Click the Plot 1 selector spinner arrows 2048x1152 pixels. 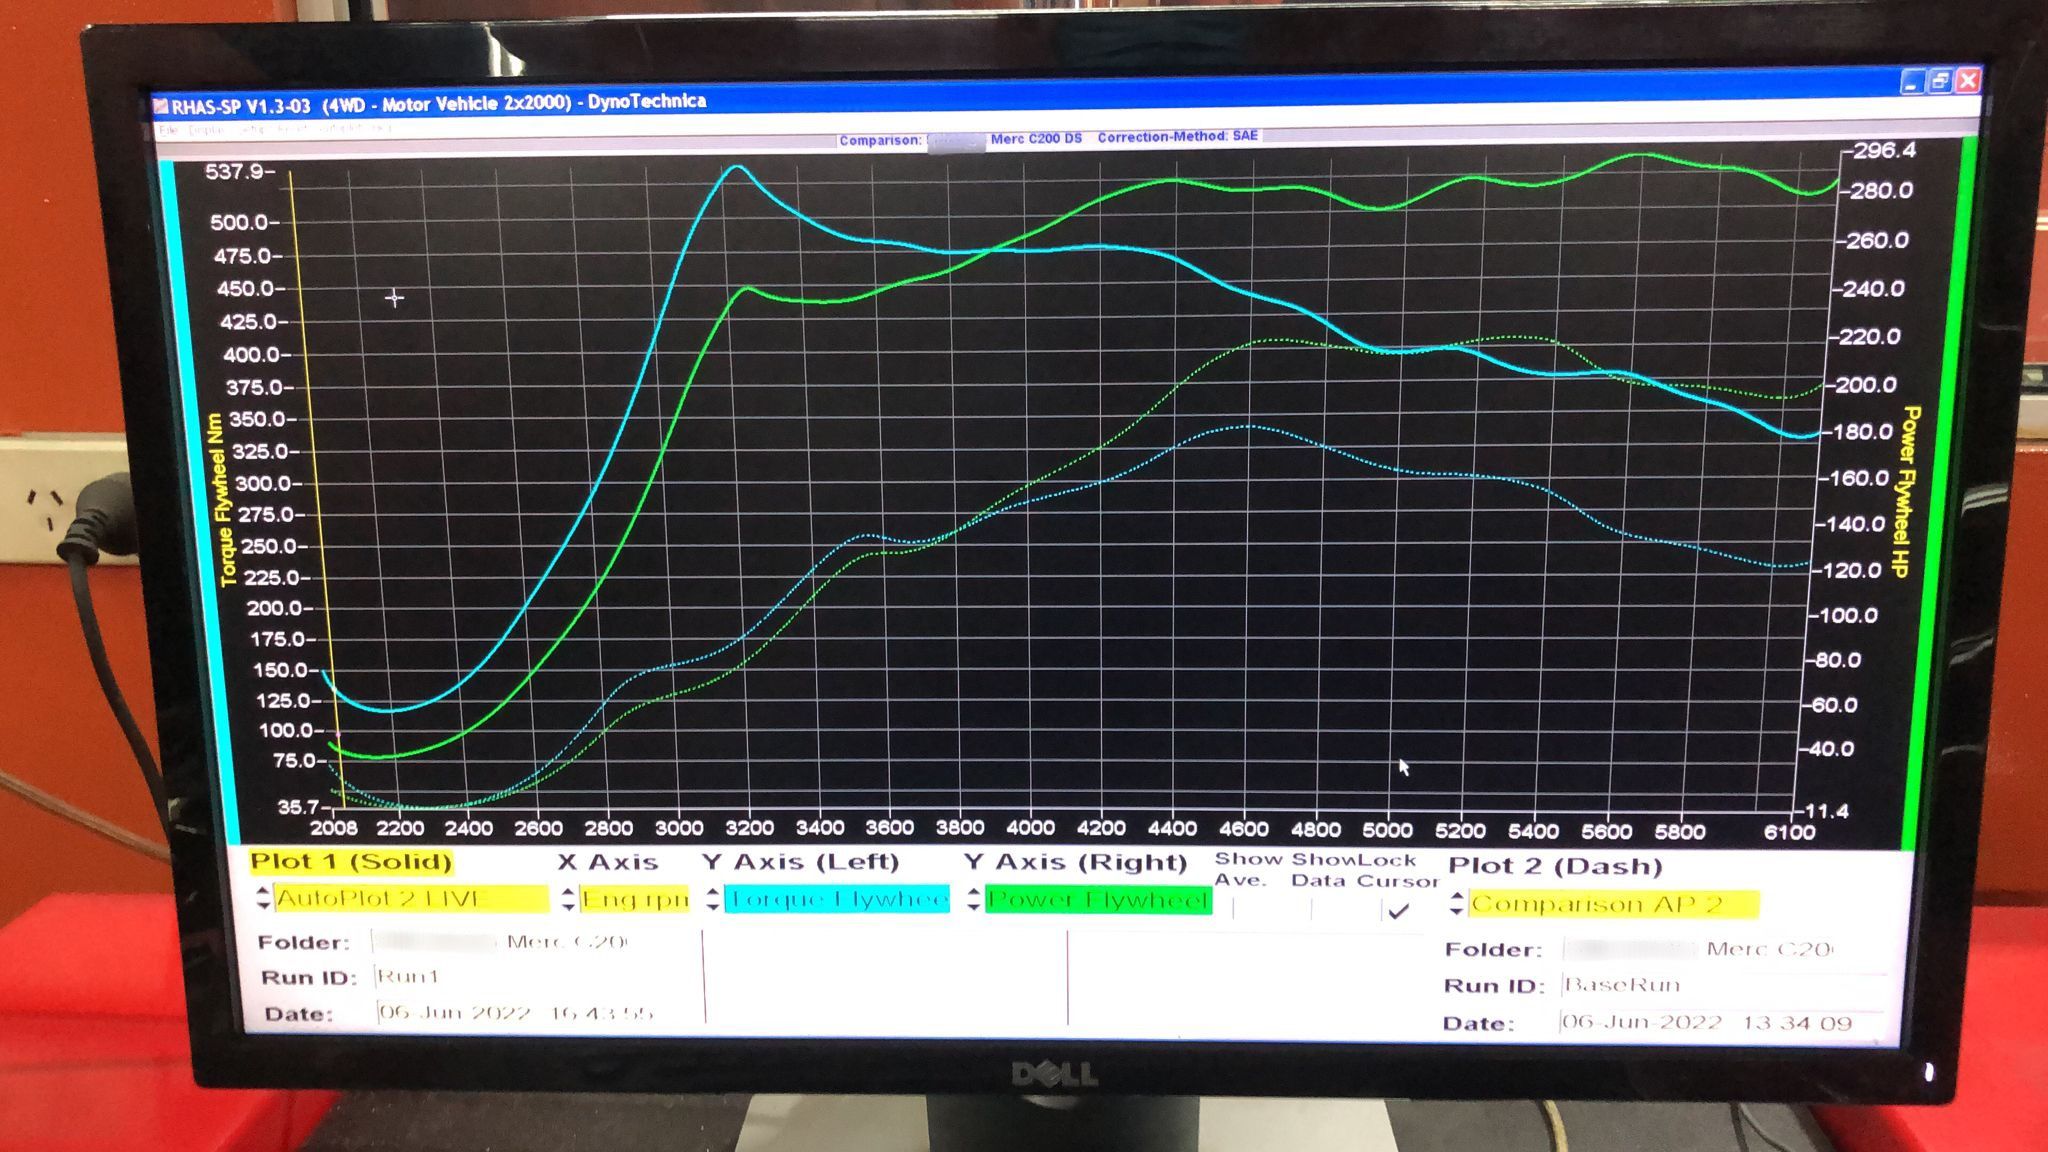pyautogui.click(x=263, y=897)
